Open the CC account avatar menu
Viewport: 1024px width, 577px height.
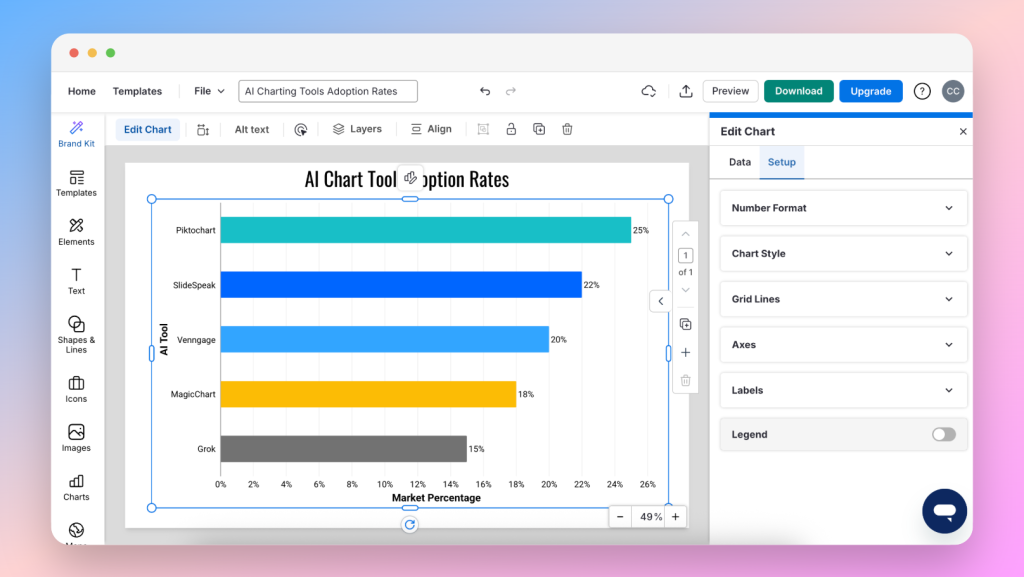953,91
